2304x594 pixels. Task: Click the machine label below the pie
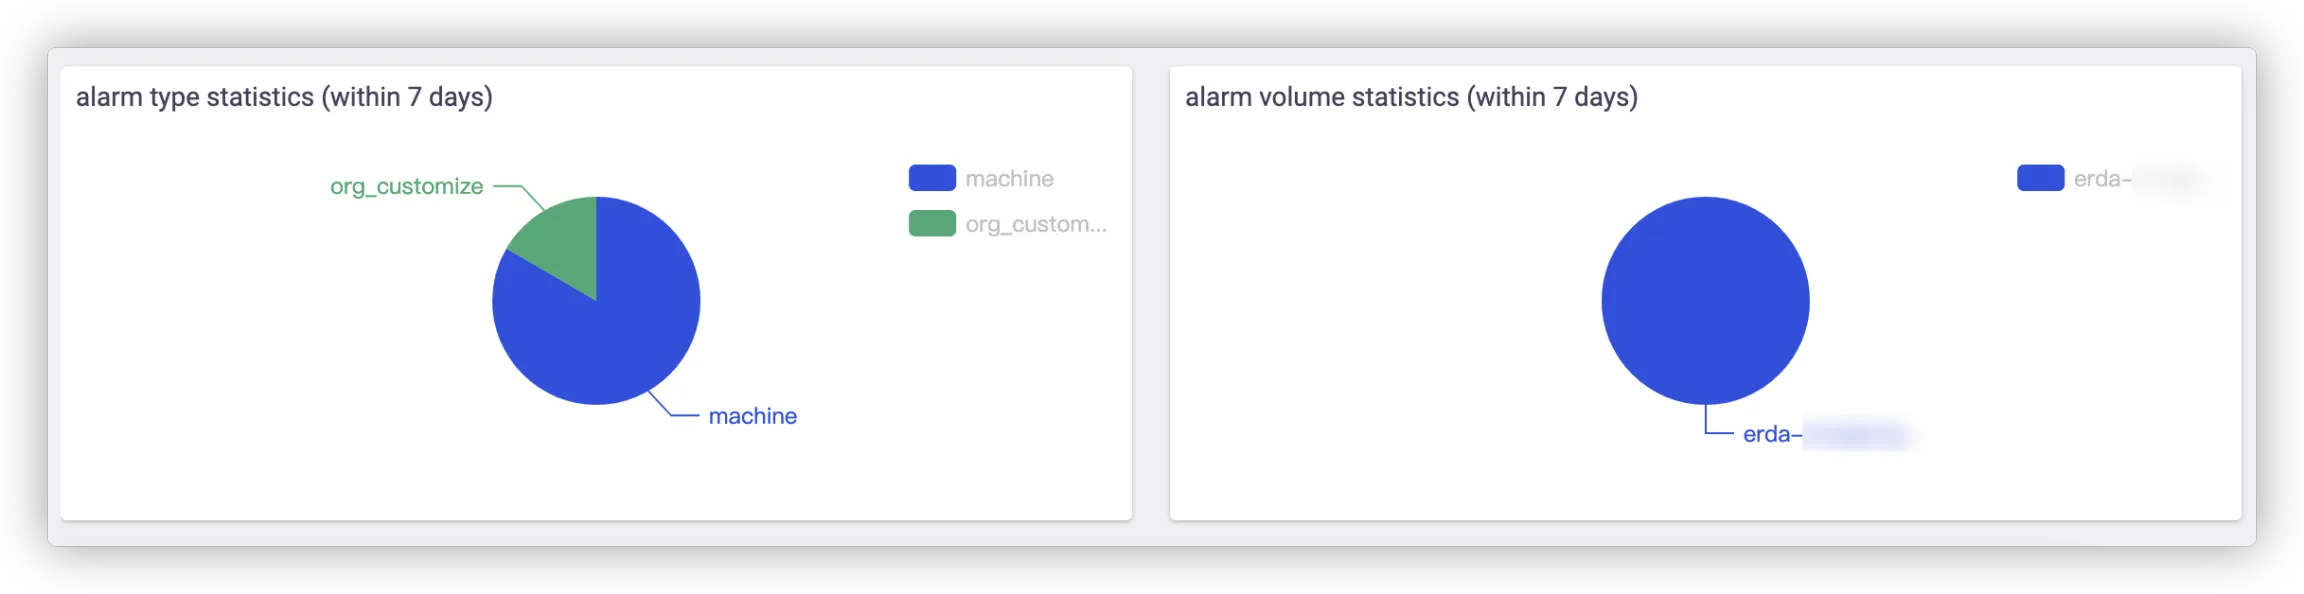click(x=752, y=416)
